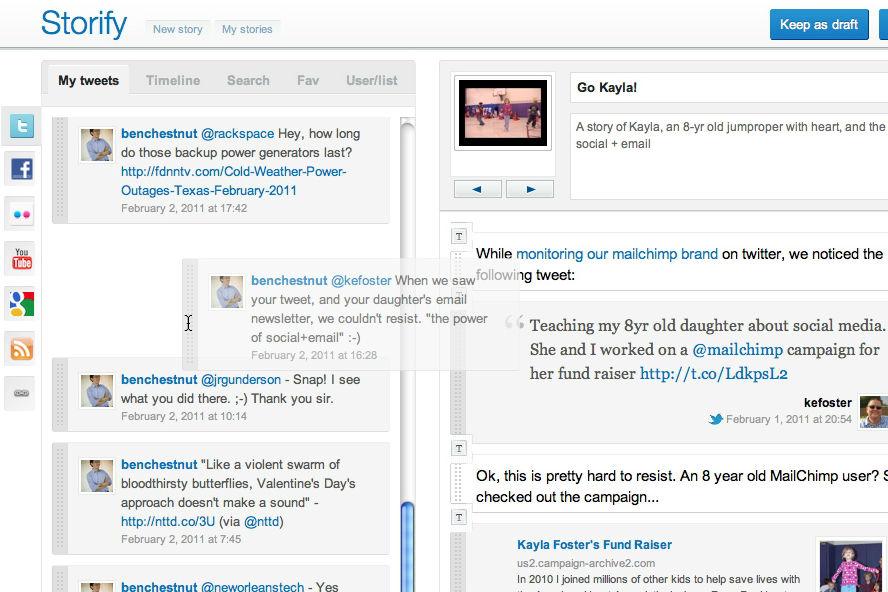Select the Facebook source icon
The image size is (888, 592).
pos(22,169)
